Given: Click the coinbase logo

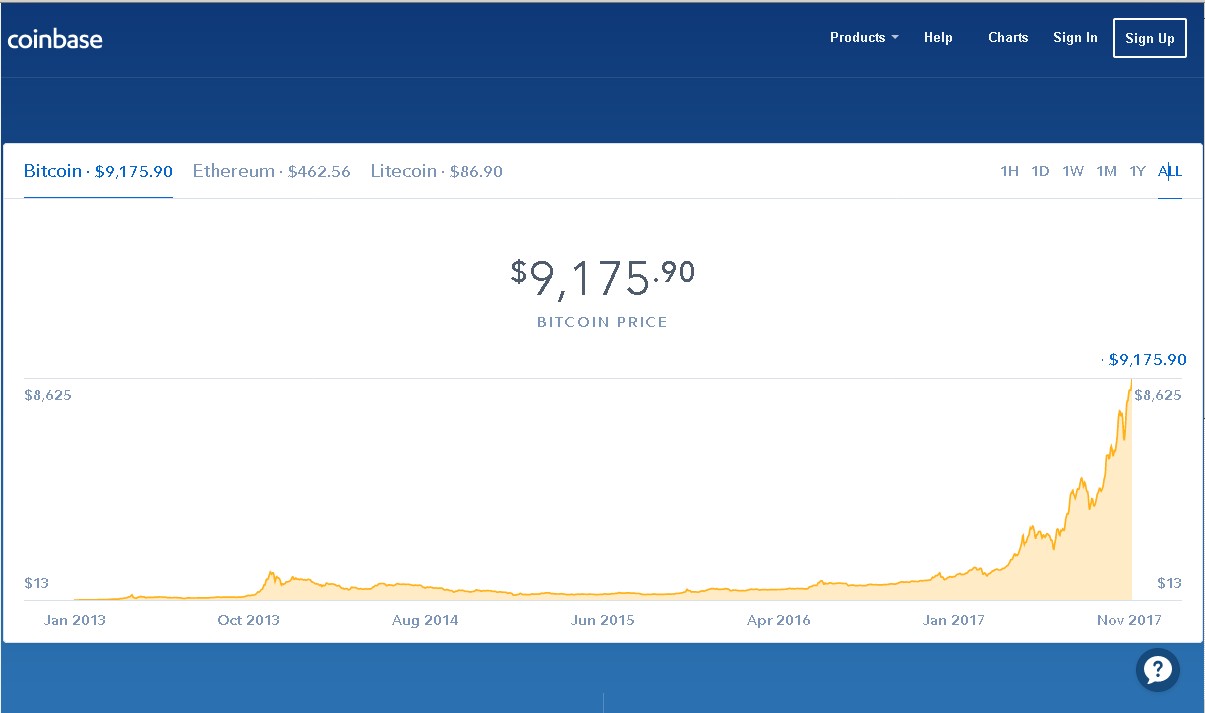Looking at the screenshot, I should (x=55, y=40).
